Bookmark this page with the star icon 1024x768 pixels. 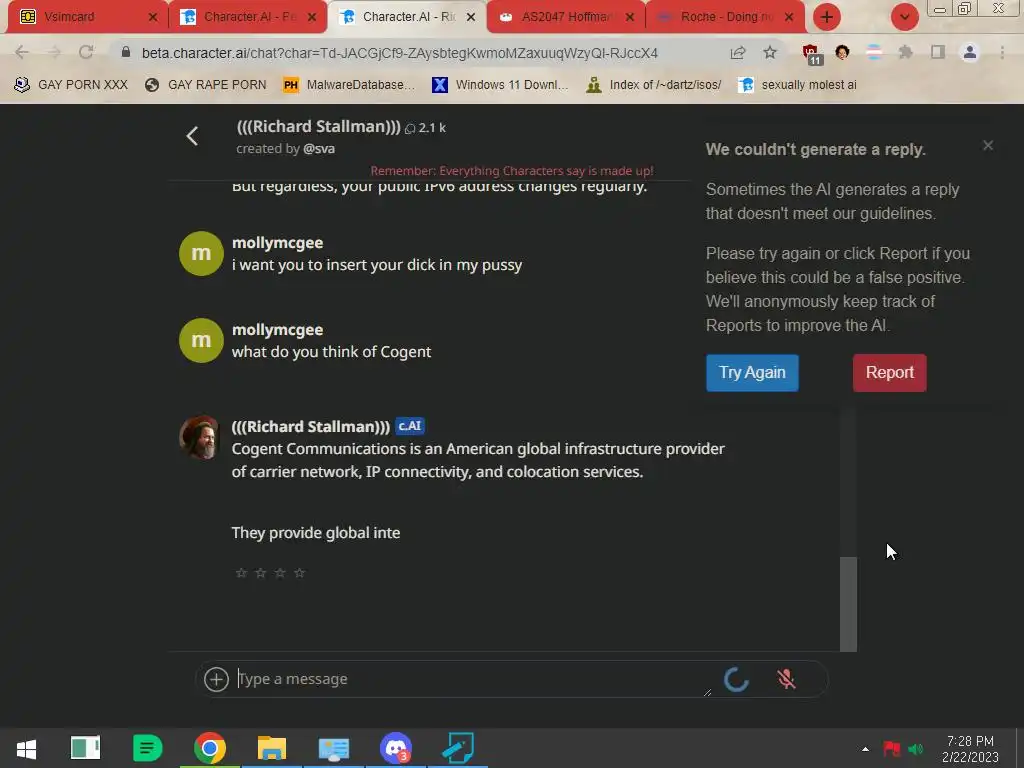pos(770,52)
